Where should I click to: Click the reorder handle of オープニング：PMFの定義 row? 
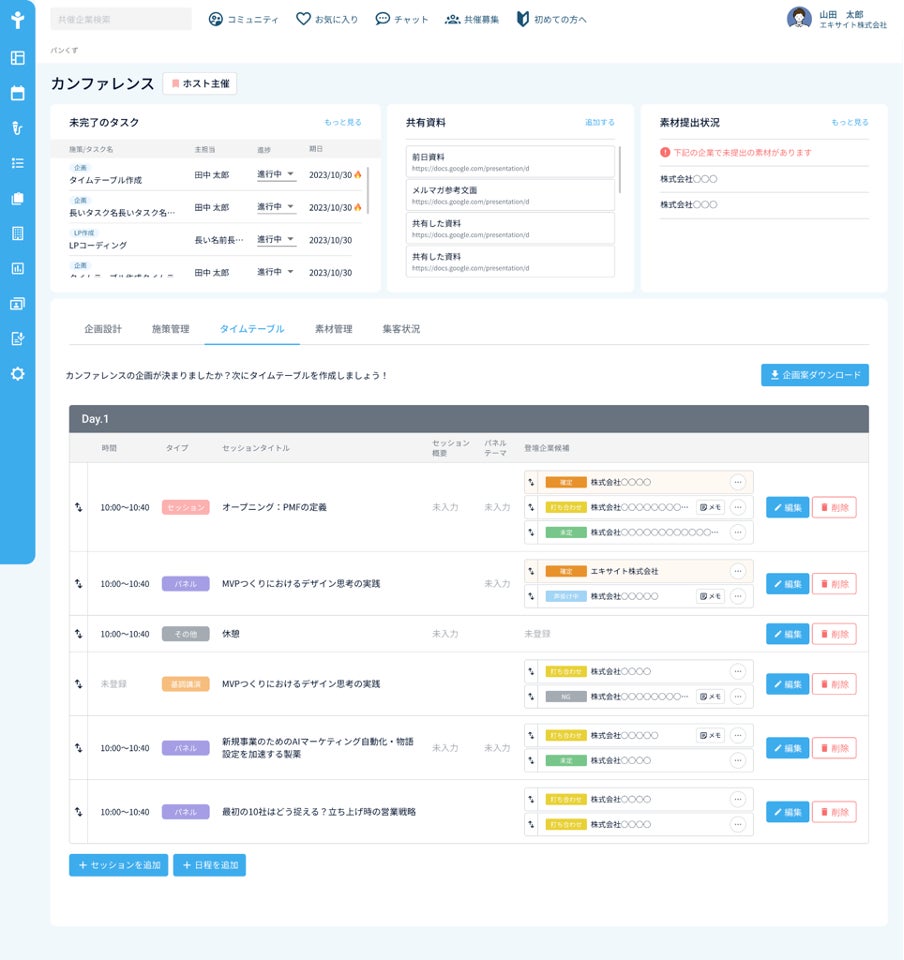coord(78,507)
